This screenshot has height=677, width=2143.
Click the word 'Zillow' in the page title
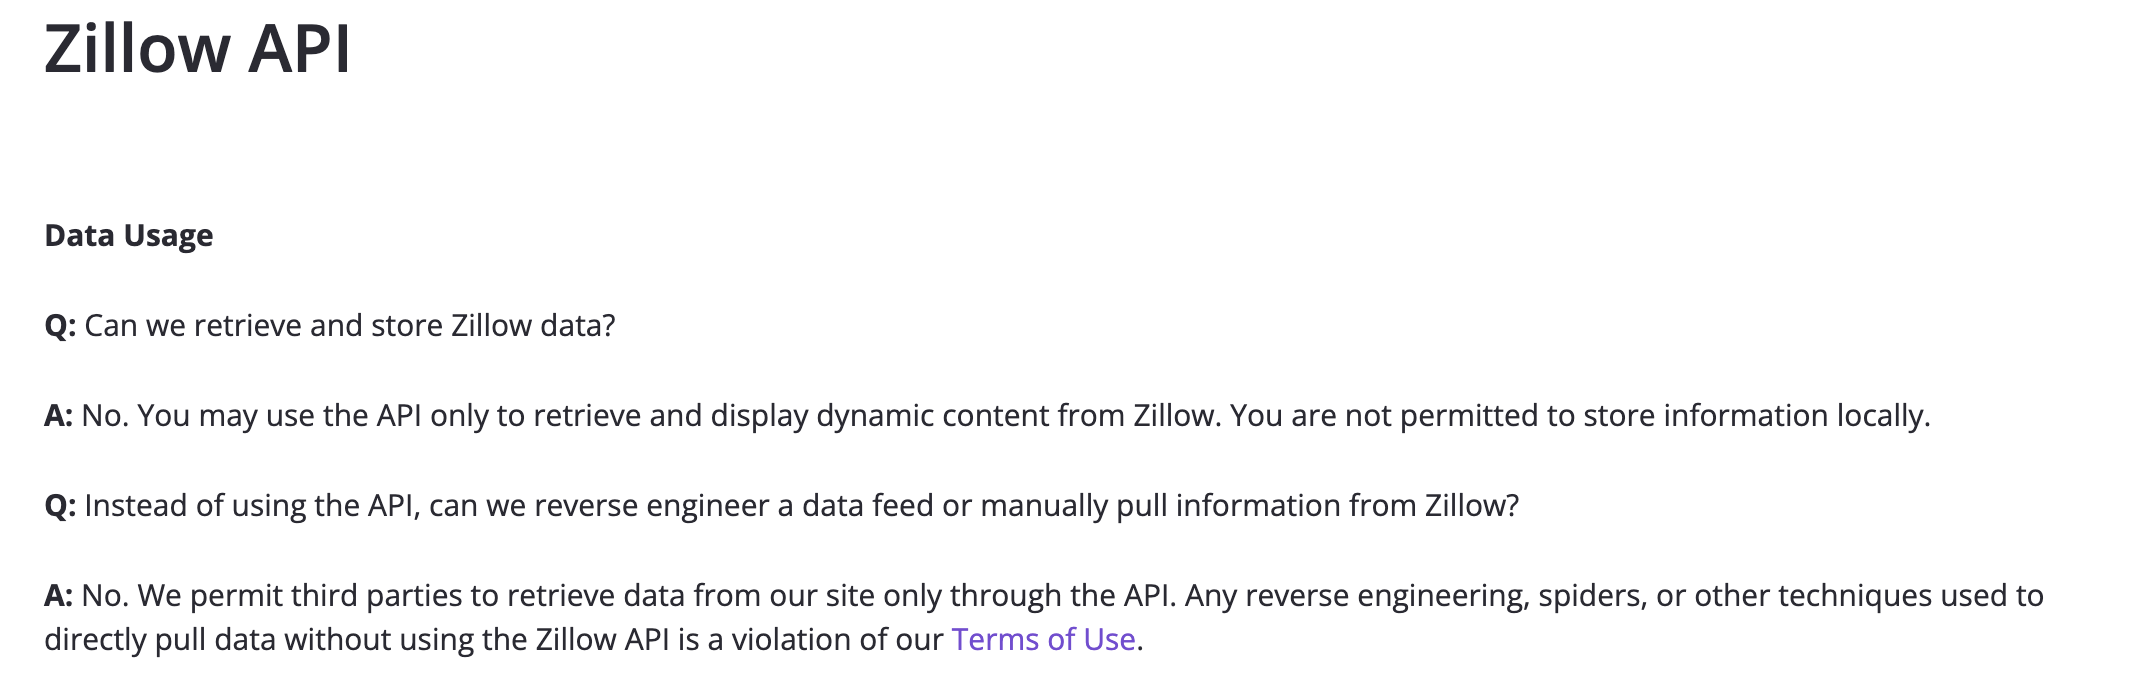pos(138,47)
